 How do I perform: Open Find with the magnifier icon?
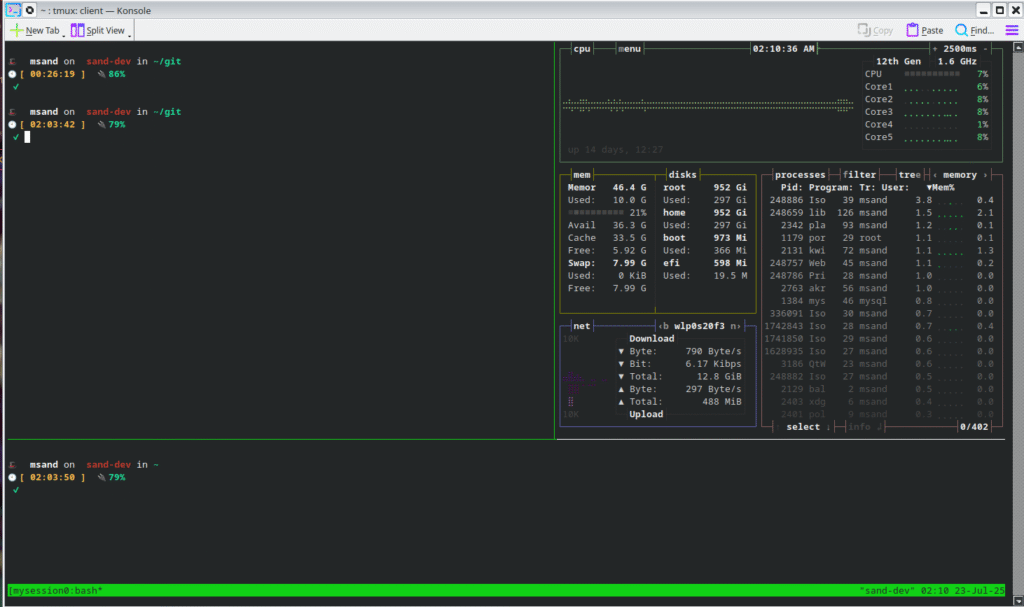[962, 30]
